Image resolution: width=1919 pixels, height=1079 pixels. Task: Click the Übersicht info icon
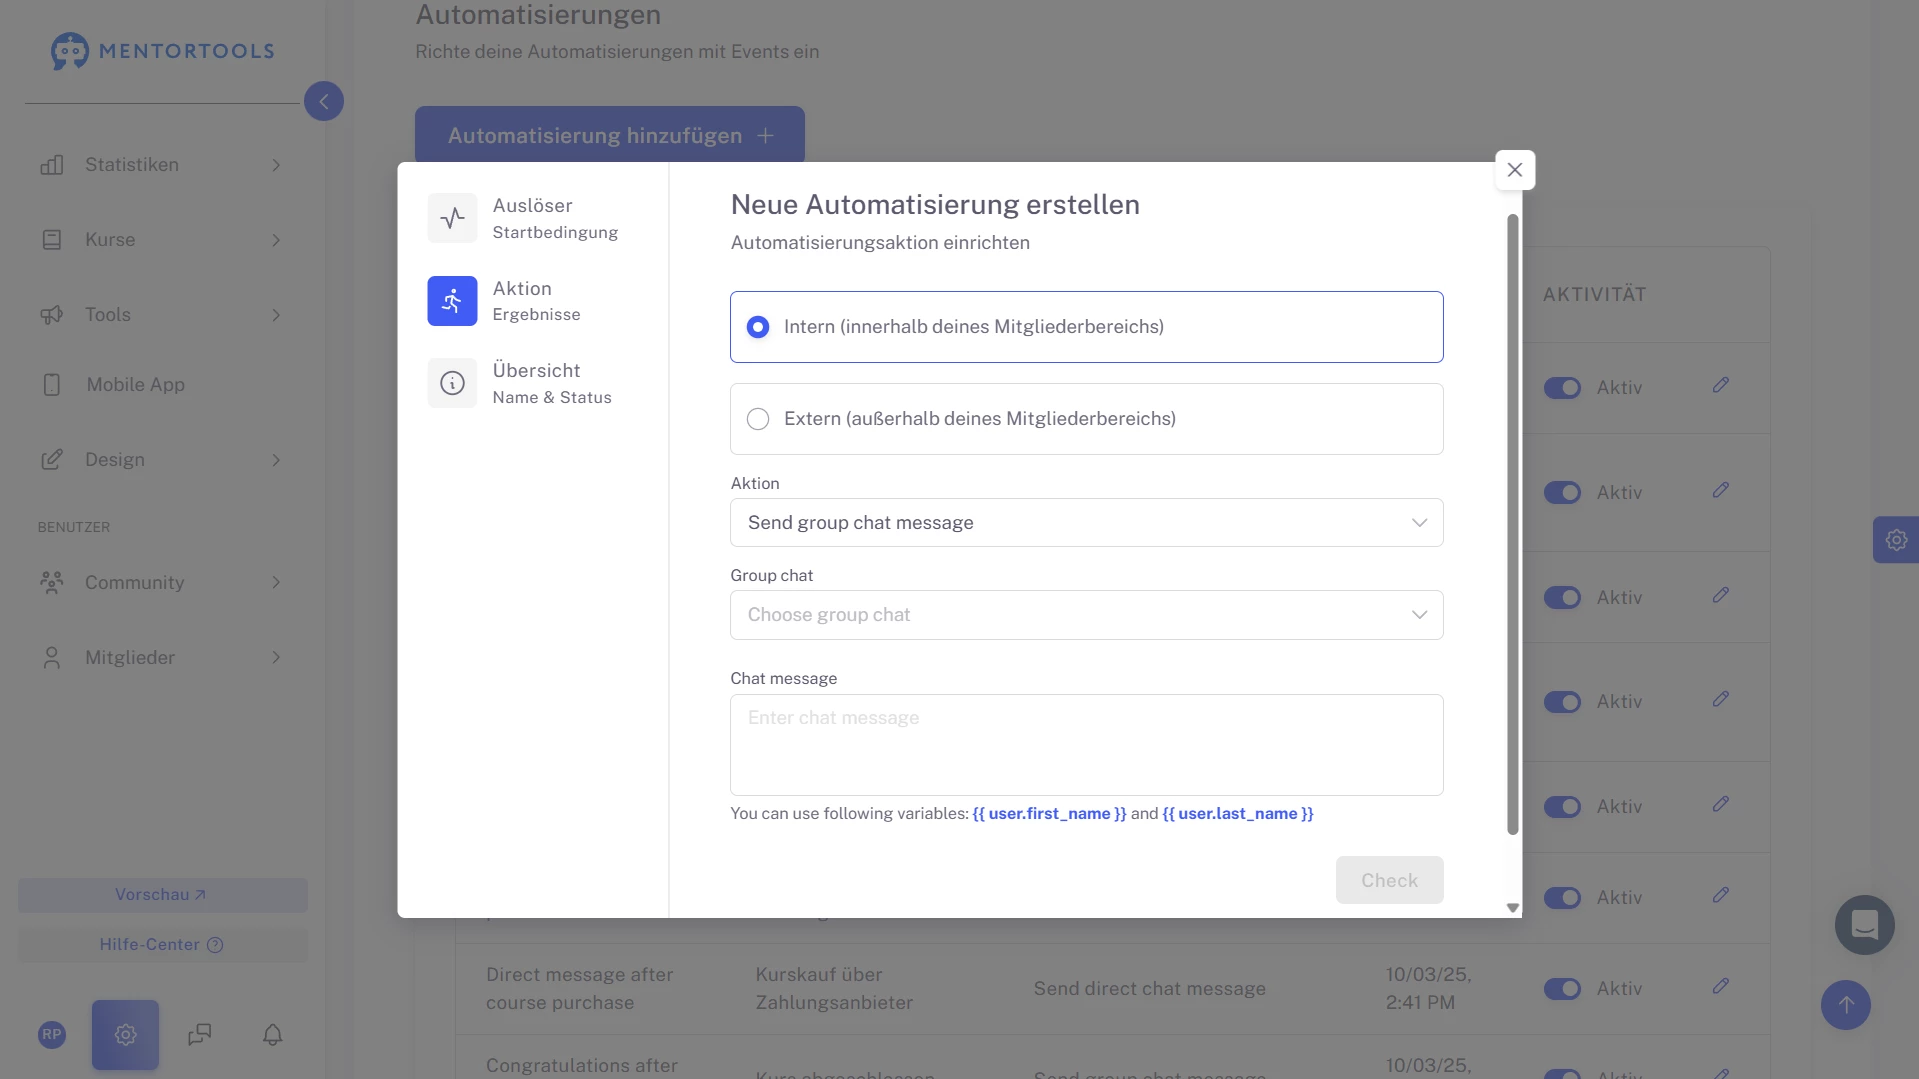point(452,383)
